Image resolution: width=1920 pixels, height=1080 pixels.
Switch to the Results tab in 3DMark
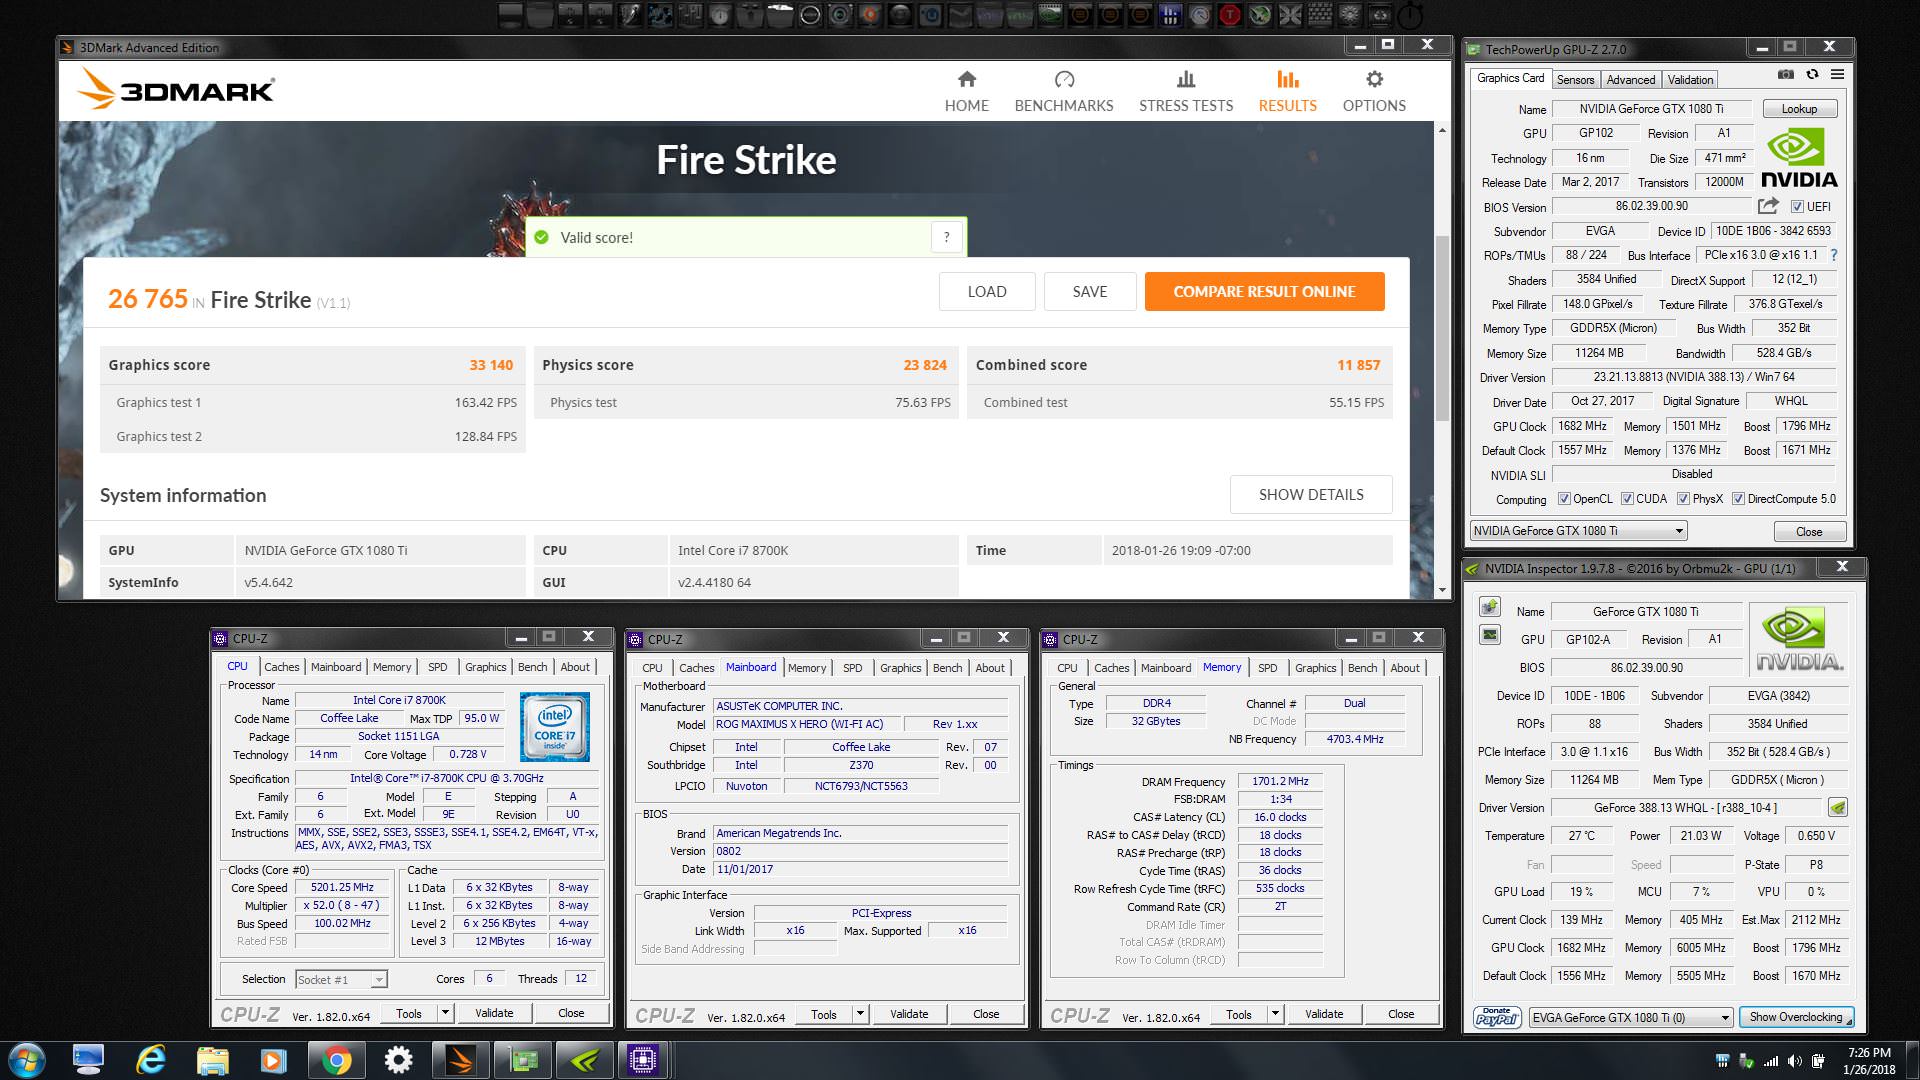click(x=1287, y=91)
